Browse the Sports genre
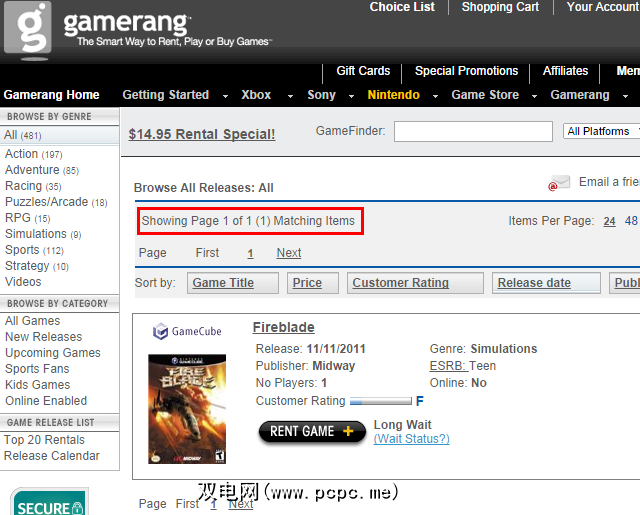Image resolution: width=640 pixels, height=515 pixels. (x=34, y=250)
